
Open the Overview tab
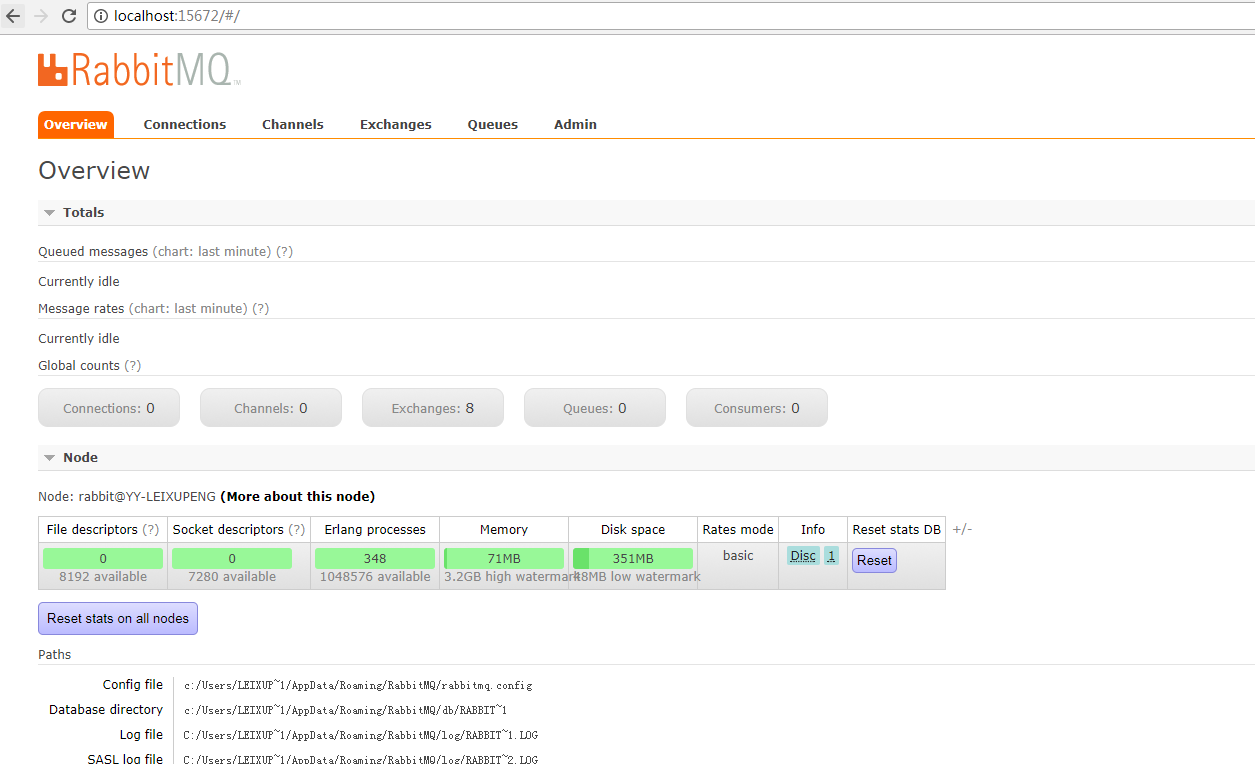(x=76, y=125)
